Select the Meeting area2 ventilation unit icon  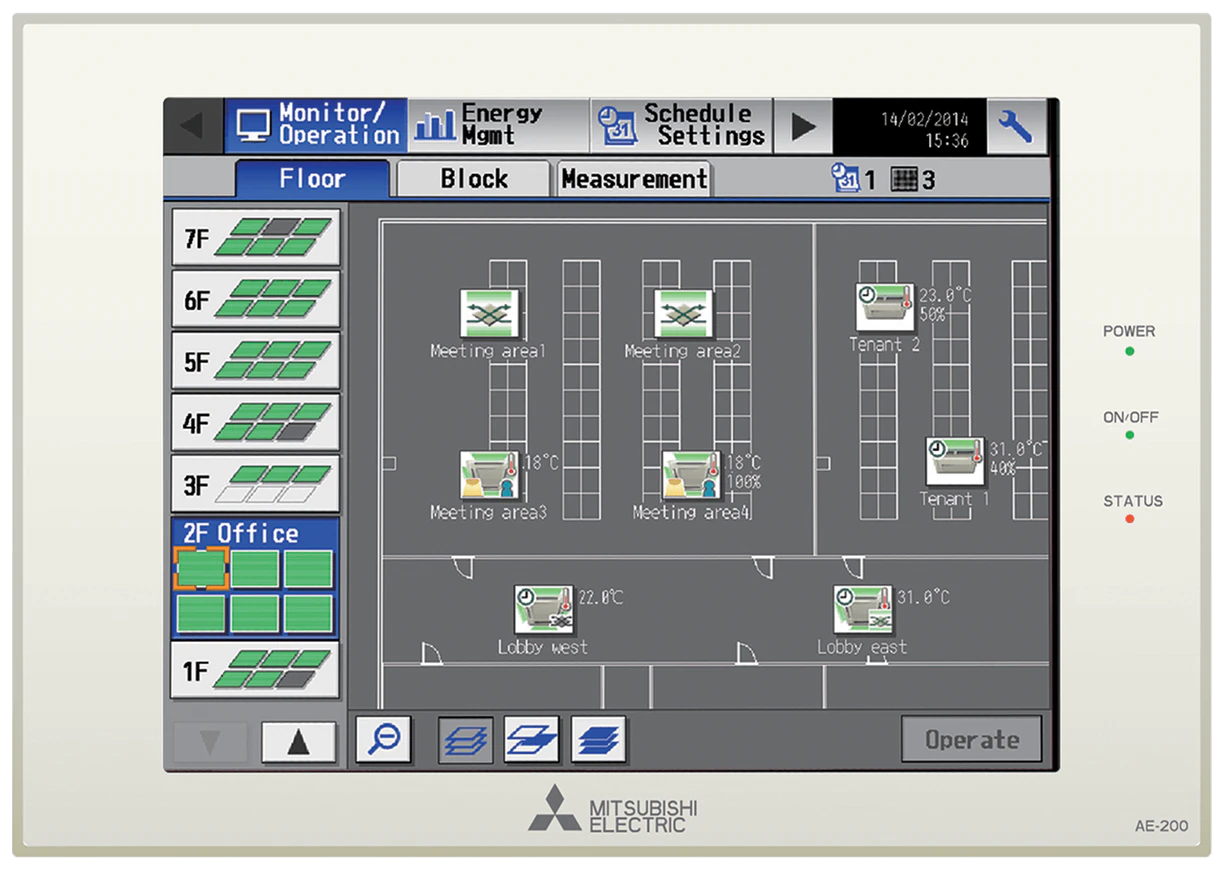tap(683, 314)
